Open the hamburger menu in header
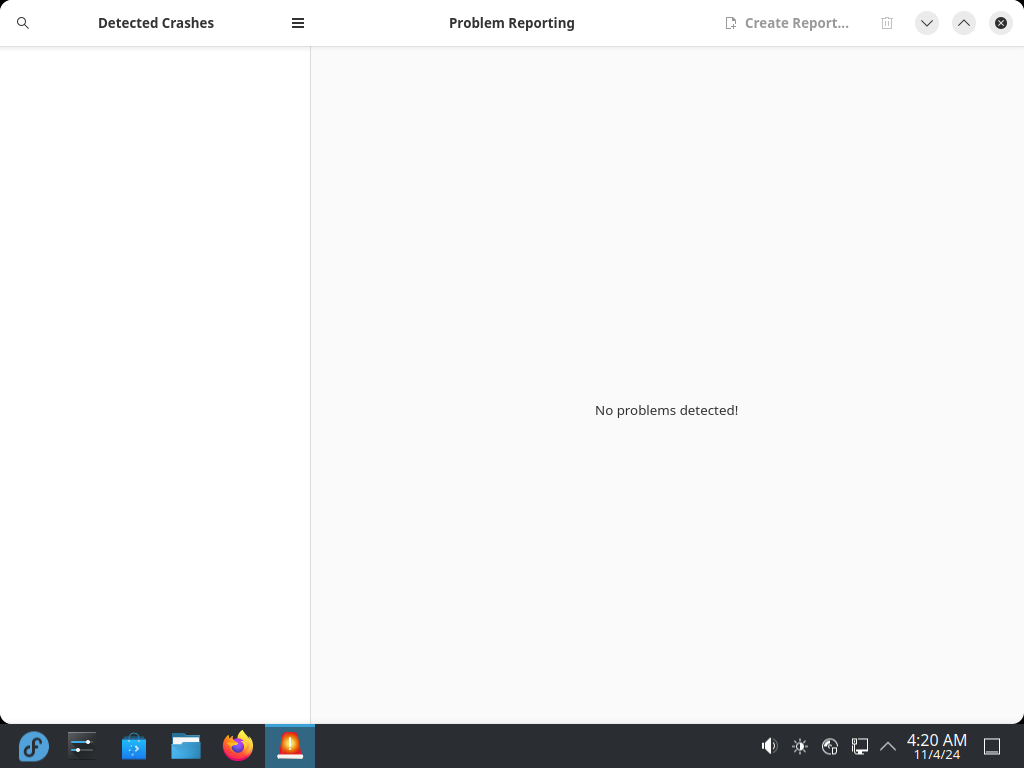This screenshot has height=768, width=1024. pyautogui.click(x=298, y=23)
